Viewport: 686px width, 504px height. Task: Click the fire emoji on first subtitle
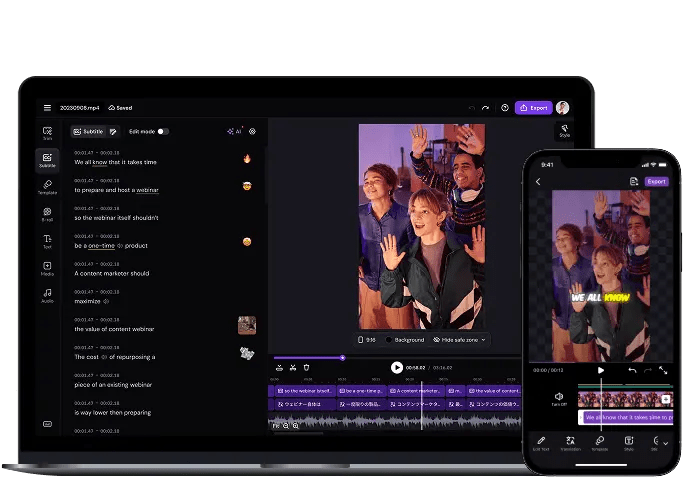point(247,158)
